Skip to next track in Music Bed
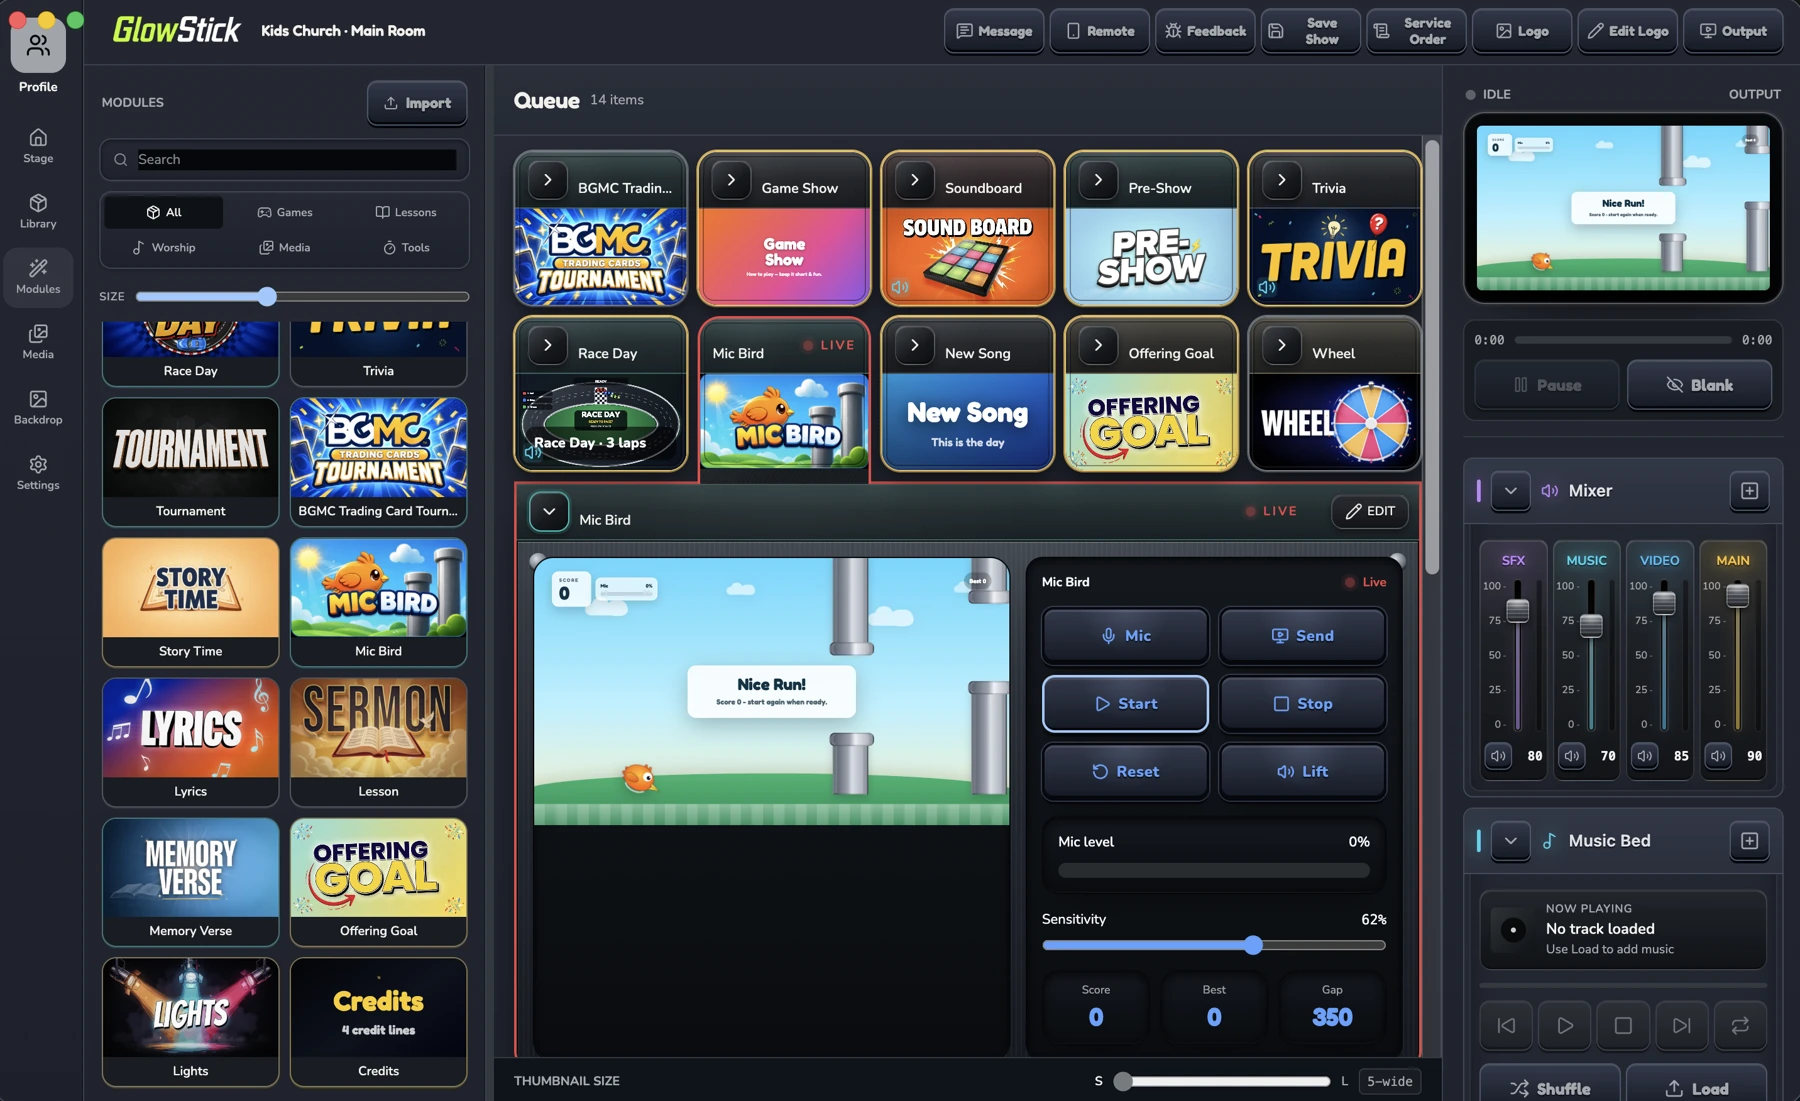The width and height of the screenshot is (1800, 1101). (1682, 1025)
